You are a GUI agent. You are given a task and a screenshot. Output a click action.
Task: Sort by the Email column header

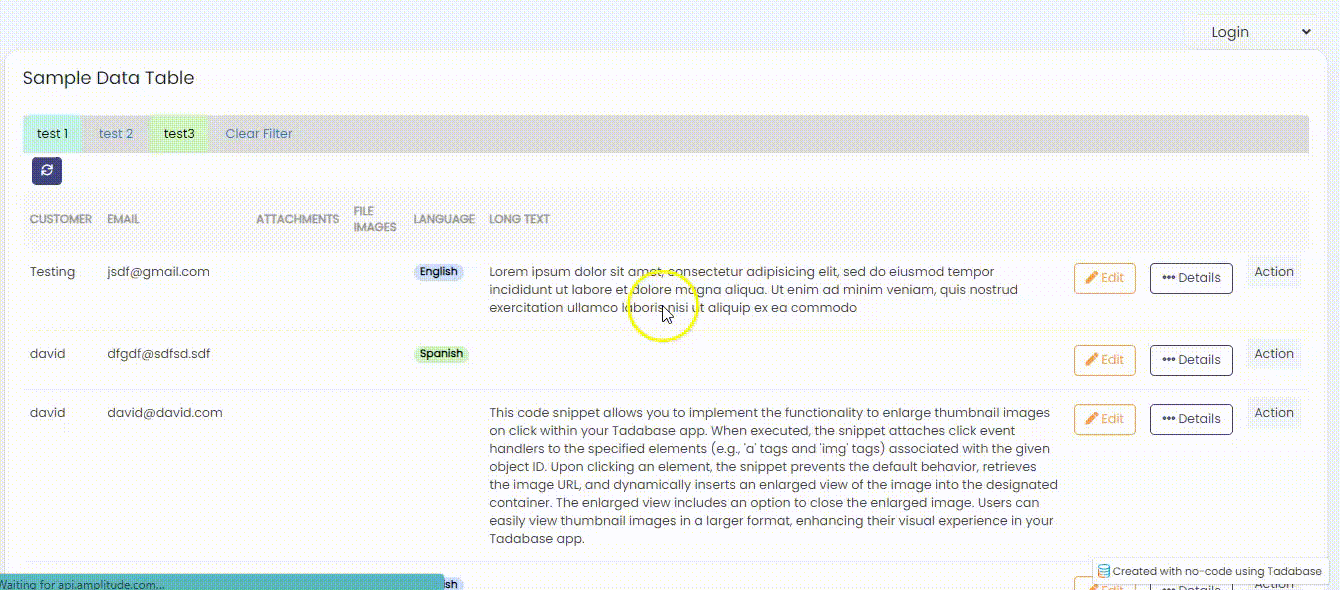(123, 219)
